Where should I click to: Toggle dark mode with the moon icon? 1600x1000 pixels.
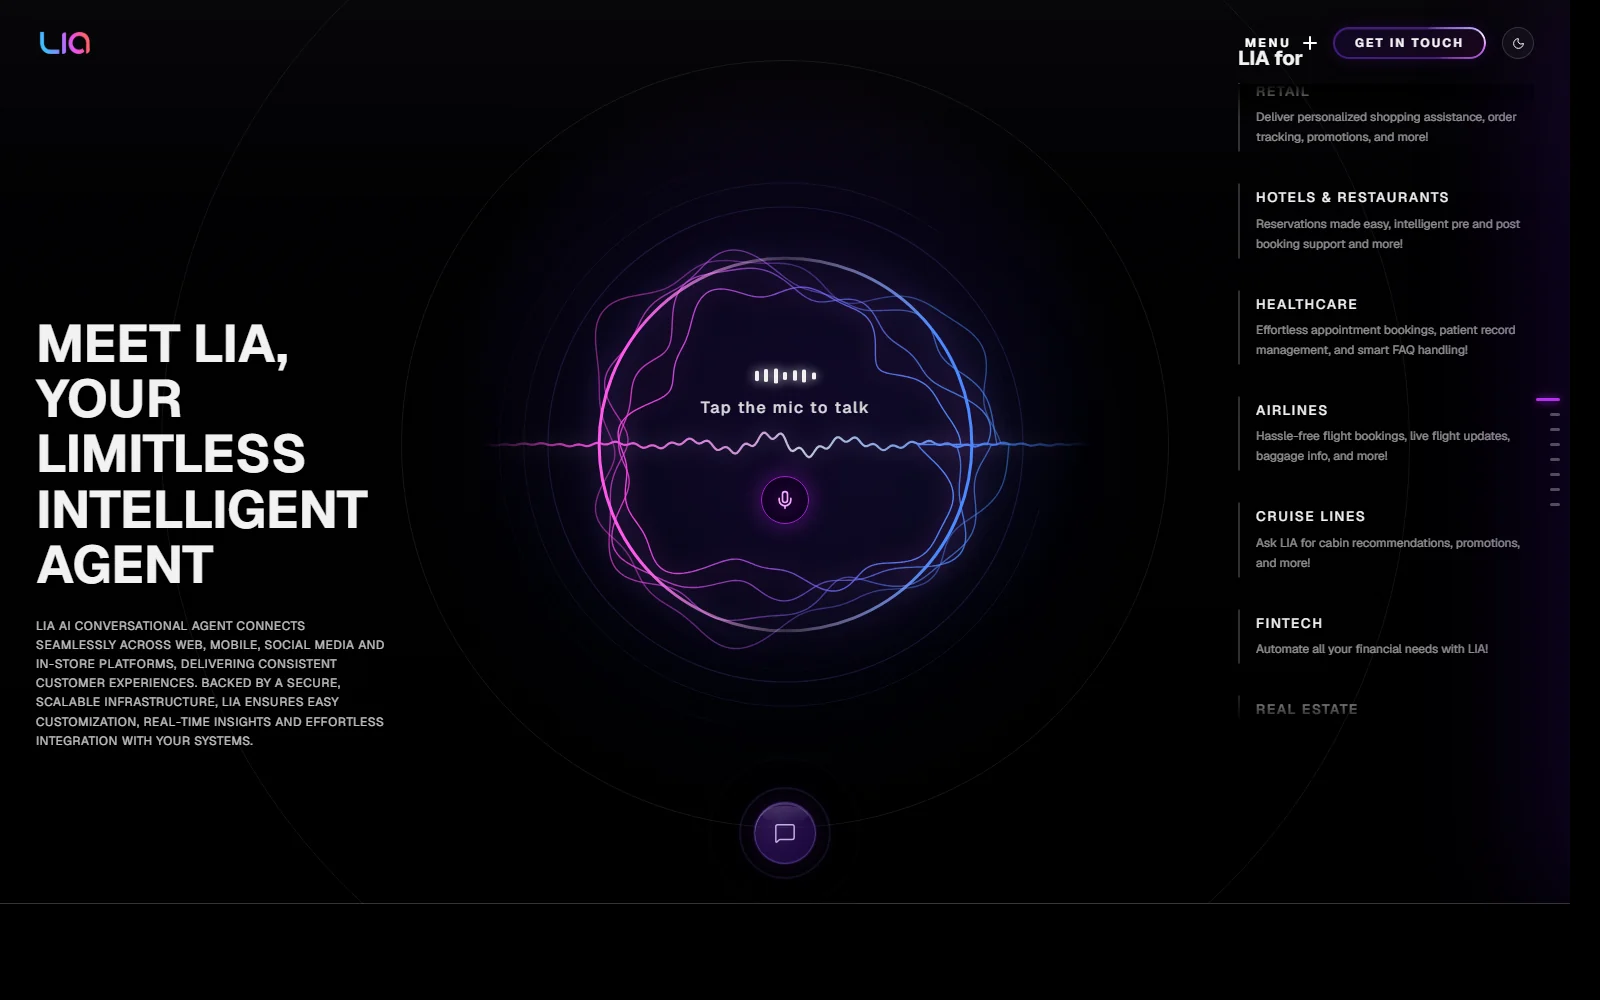pyautogui.click(x=1518, y=43)
